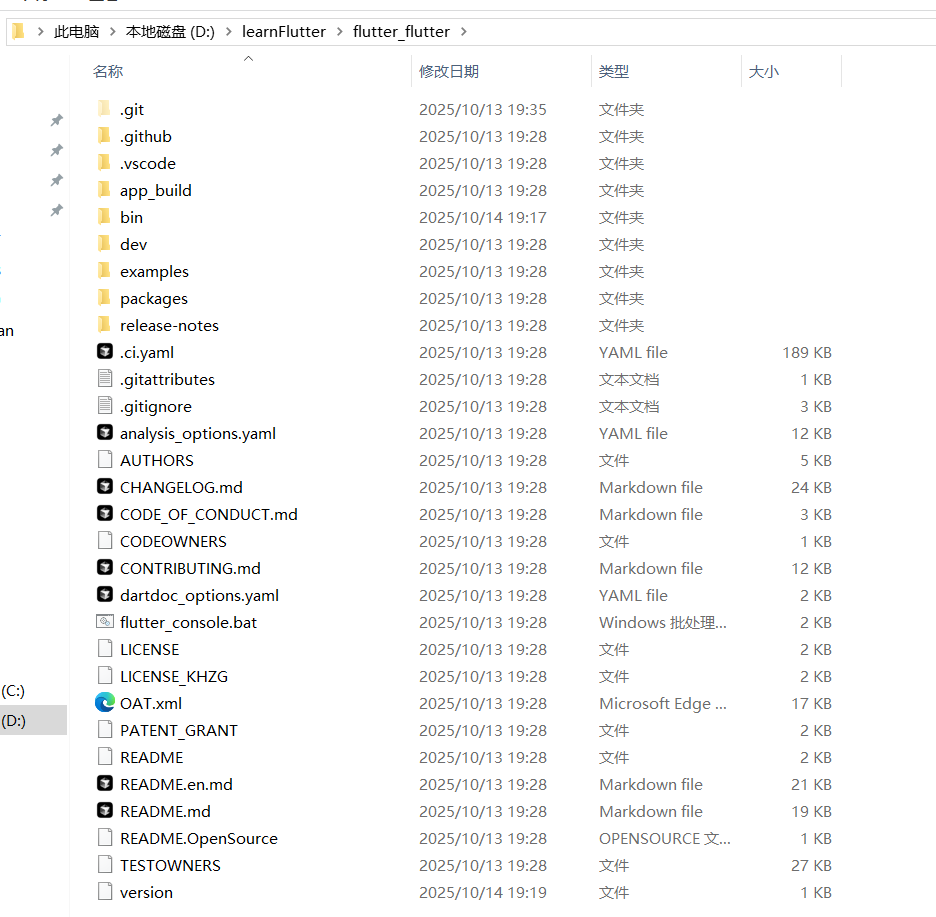Image resolution: width=936 pixels, height=917 pixels.
Task: Go to learnFlutter breadcrumb
Action: pos(284,32)
